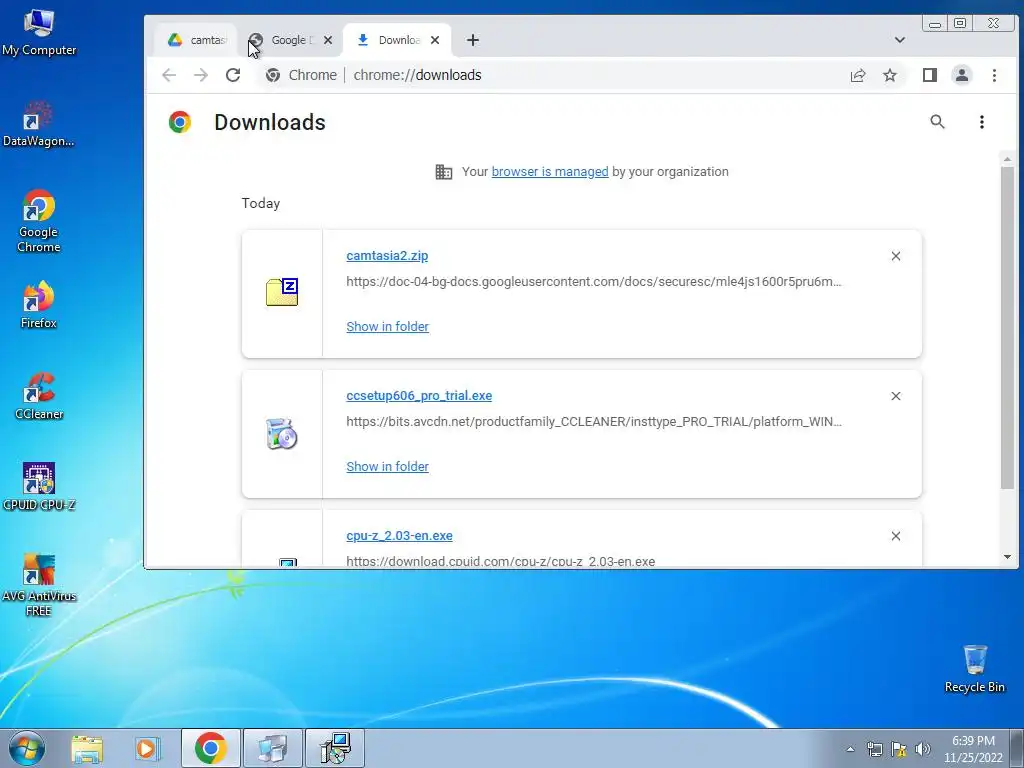Open the volume speaker tray icon
The width and height of the screenshot is (1024, 768).
point(923,749)
